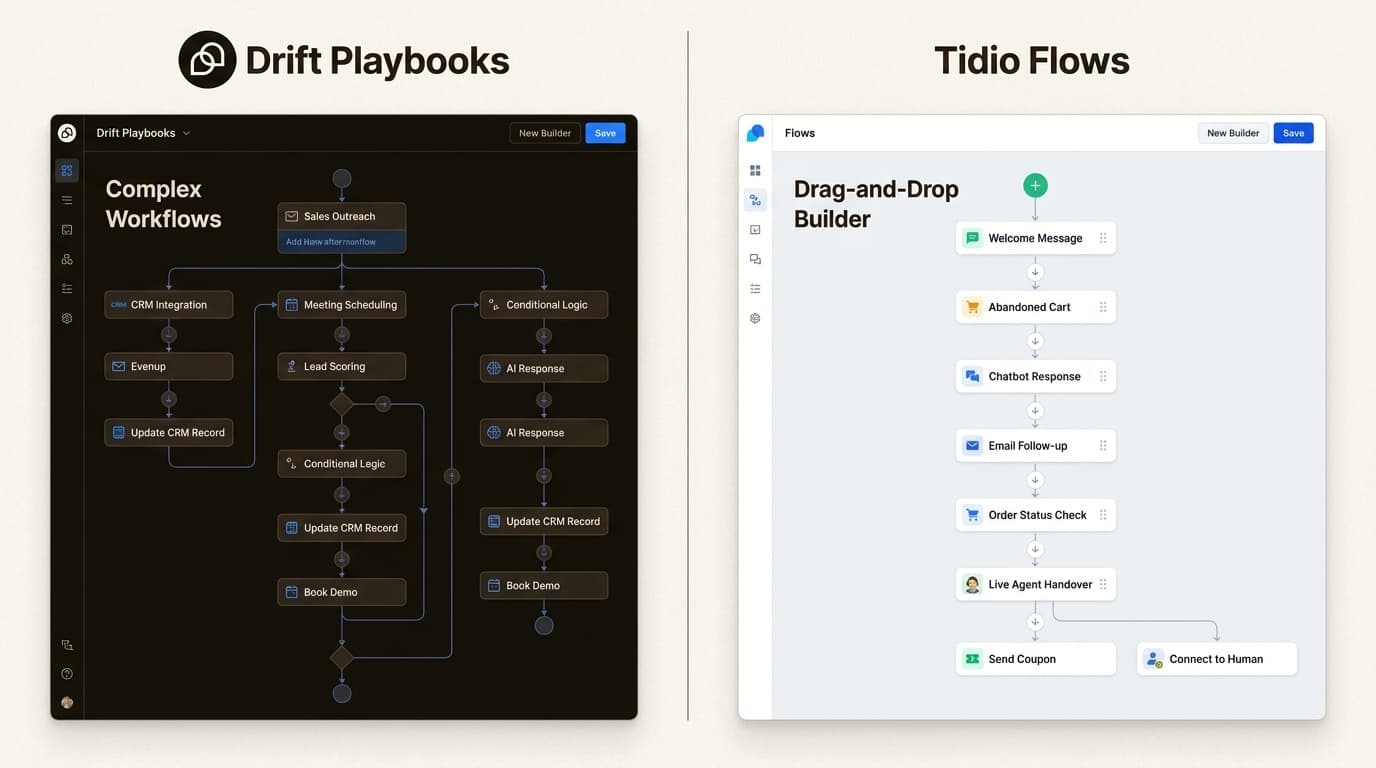Click the Drift logo in the Drift Playbooks sidebar
Image resolution: width=1376 pixels, height=768 pixels.
coord(67,133)
